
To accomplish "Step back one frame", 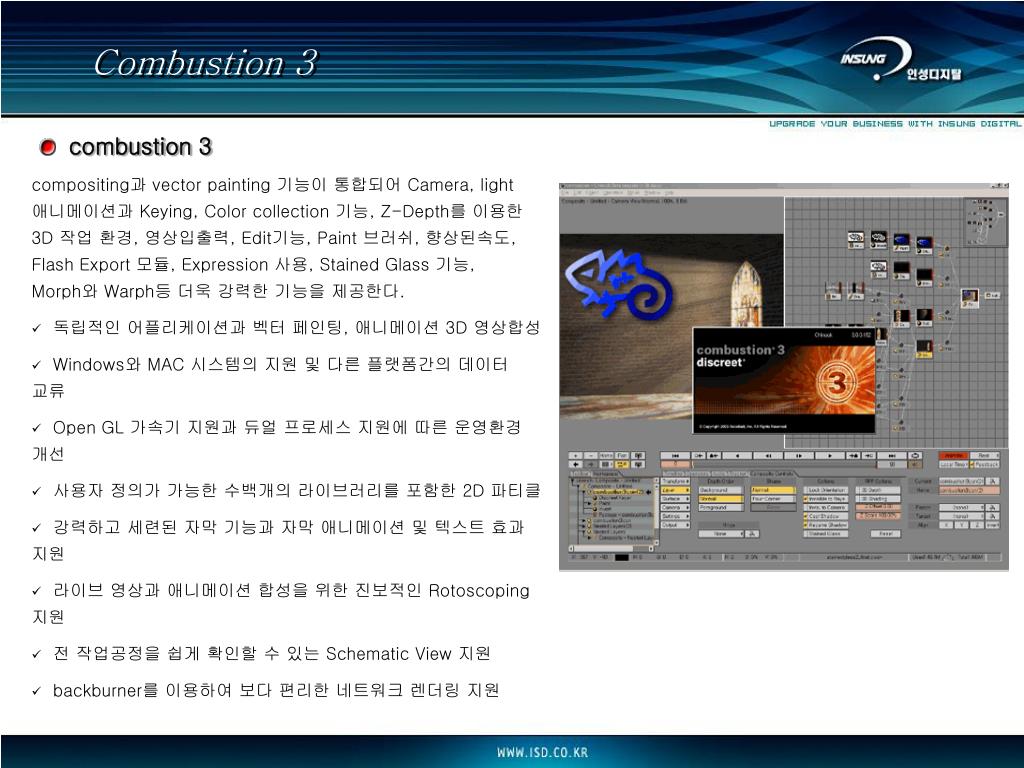I will (x=768, y=455).
